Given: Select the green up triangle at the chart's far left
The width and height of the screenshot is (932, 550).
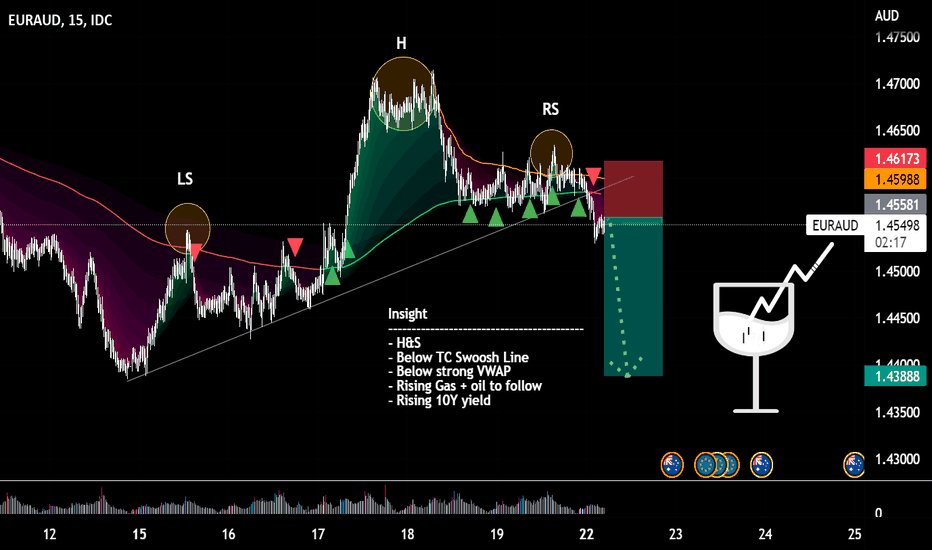Looking at the screenshot, I should (332, 276).
